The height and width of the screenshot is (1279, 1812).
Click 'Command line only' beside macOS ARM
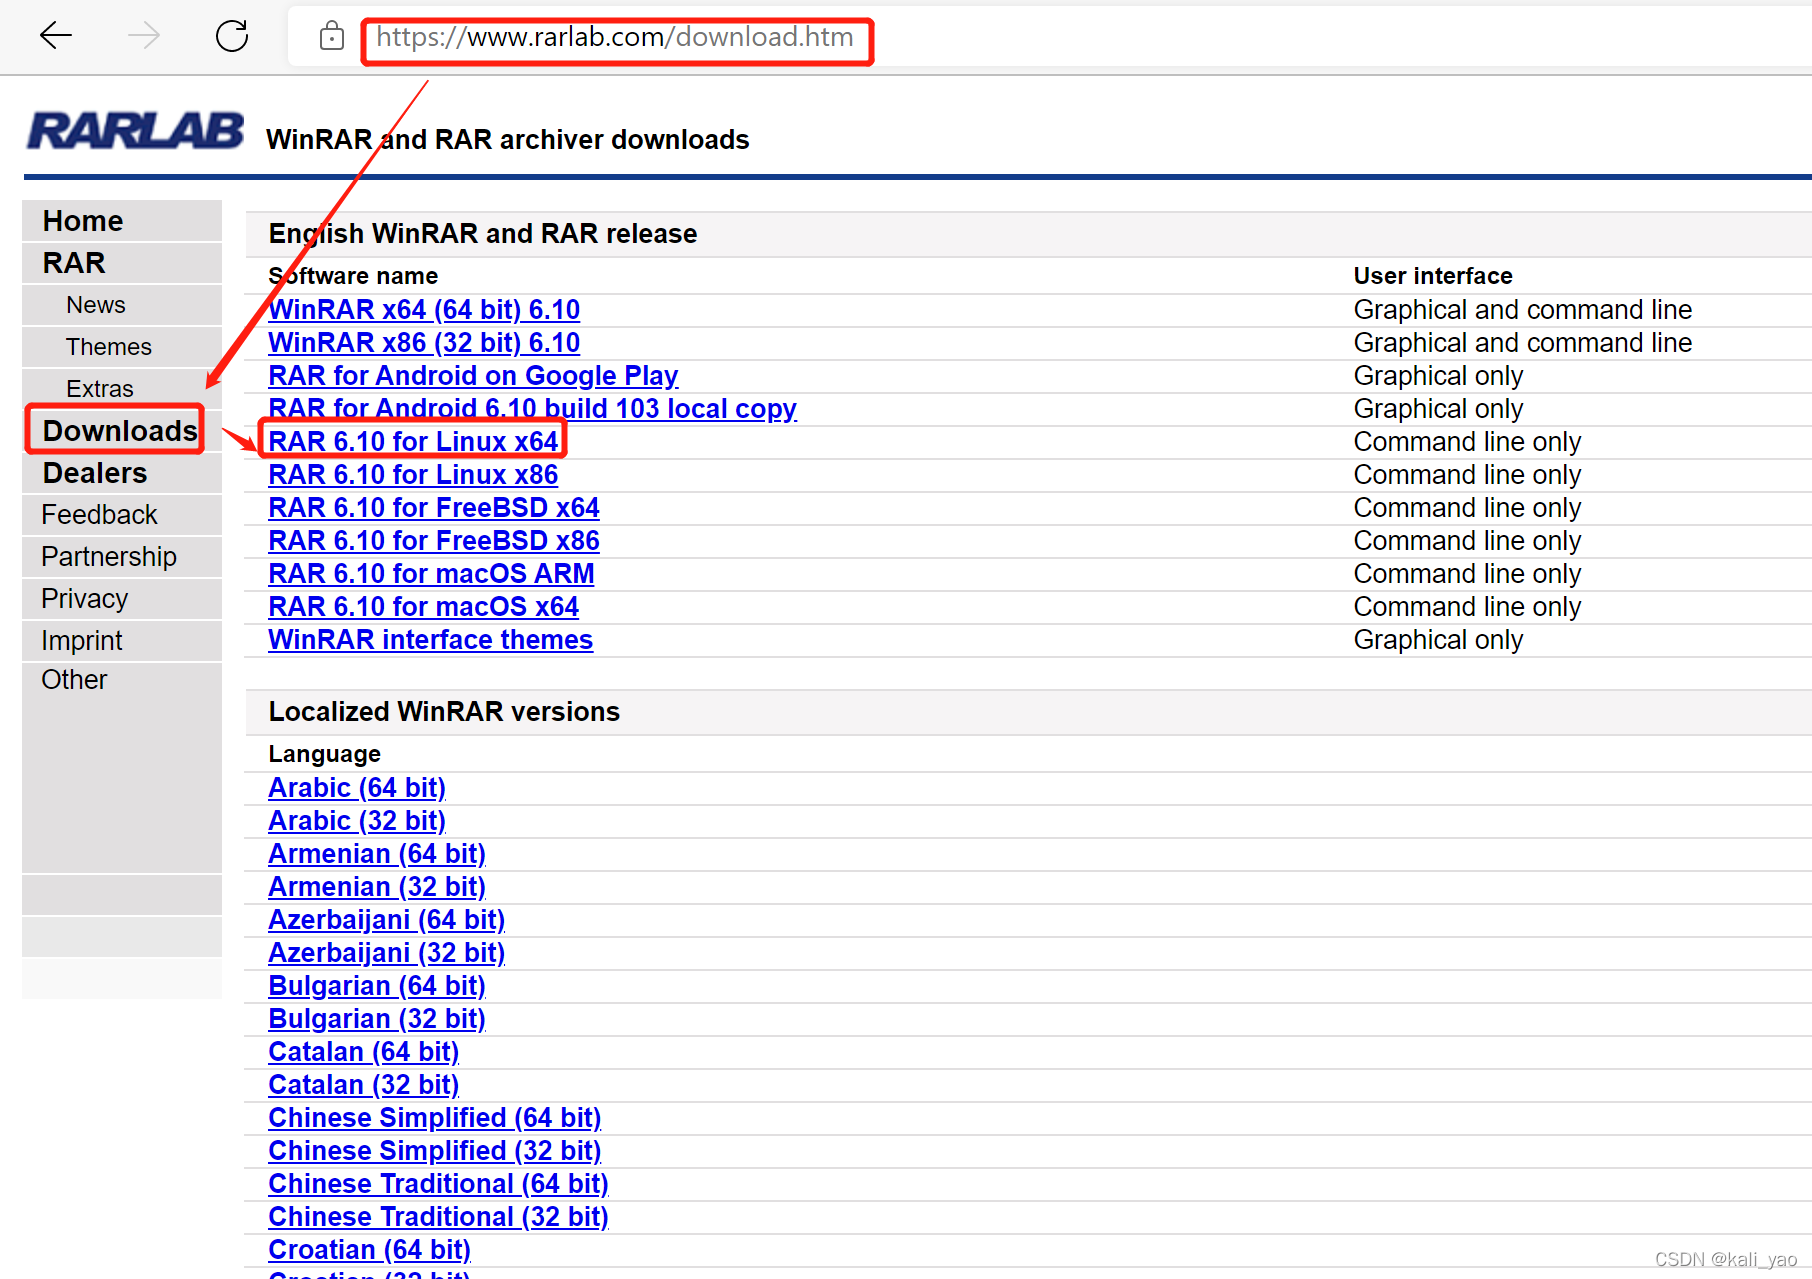(x=1467, y=574)
